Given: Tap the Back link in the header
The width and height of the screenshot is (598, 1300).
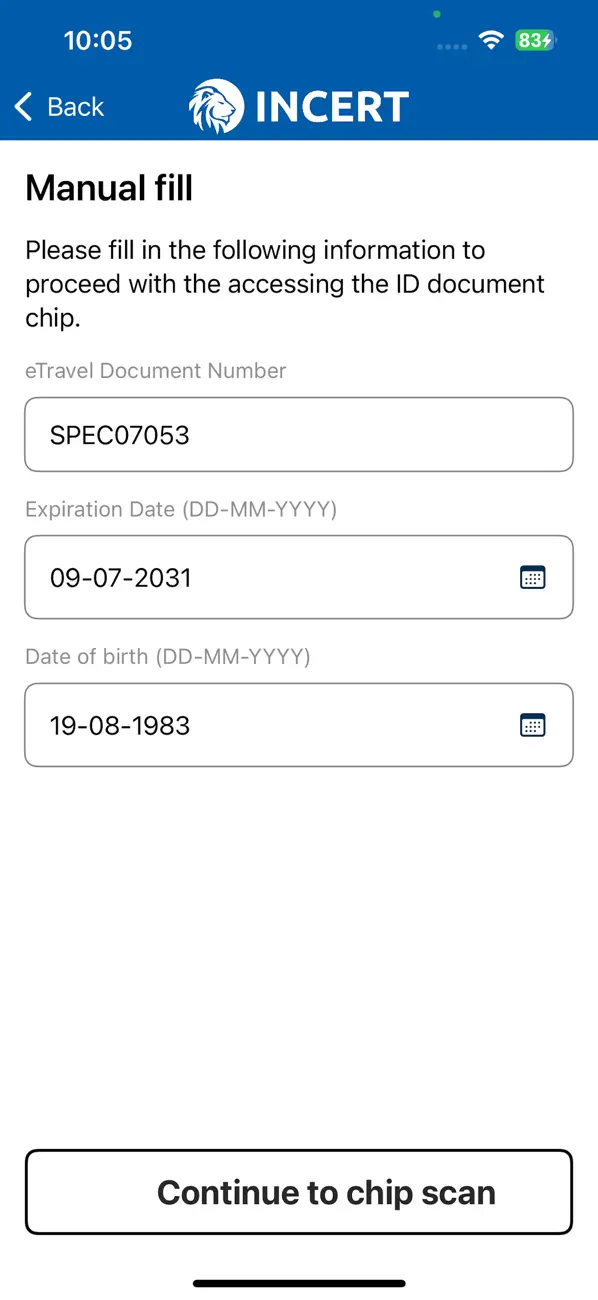Looking at the screenshot, I should (x=74, y=106).
